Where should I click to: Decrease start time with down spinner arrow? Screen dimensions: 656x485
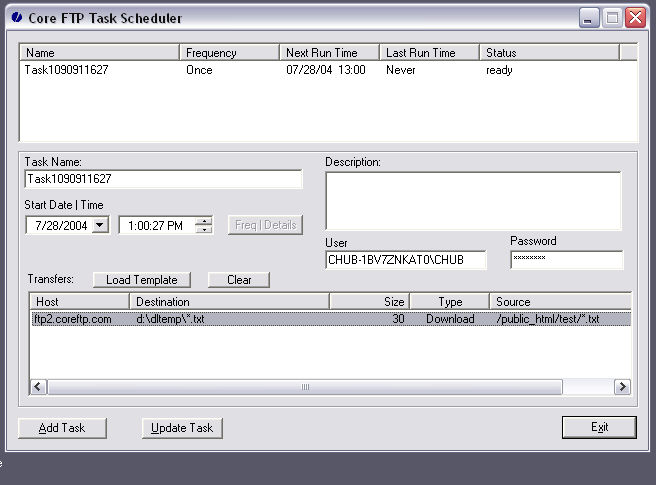point(204,230)
